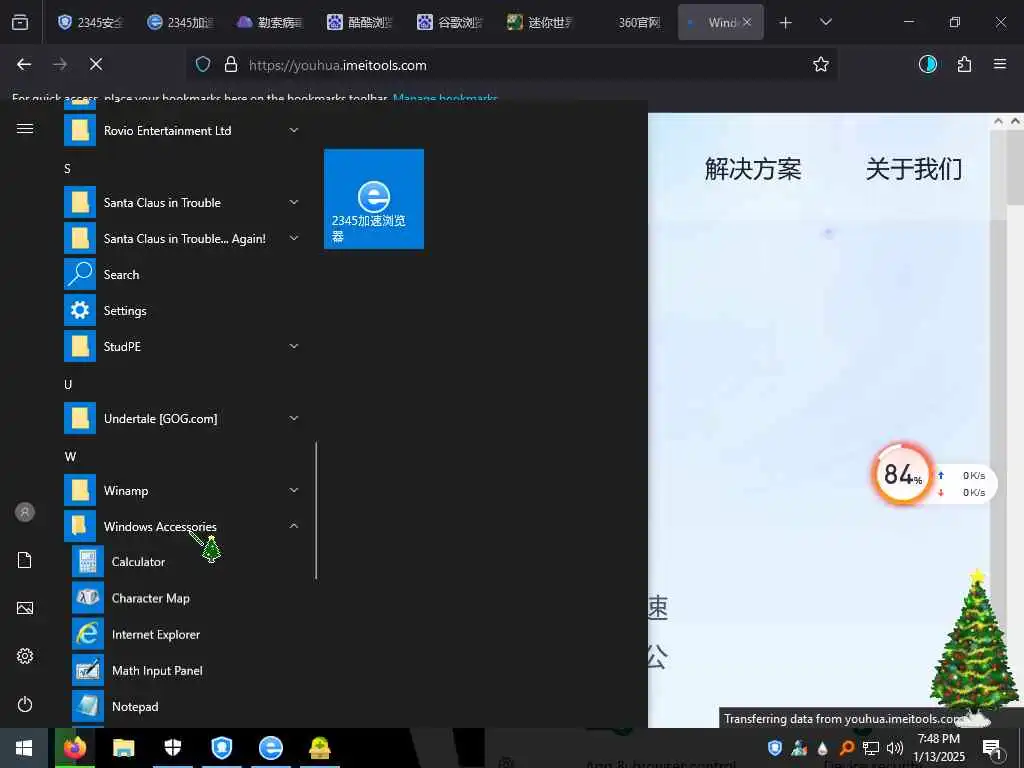Open Documents from the Start sidebar
1024x768 pixels.
(25, 560)
